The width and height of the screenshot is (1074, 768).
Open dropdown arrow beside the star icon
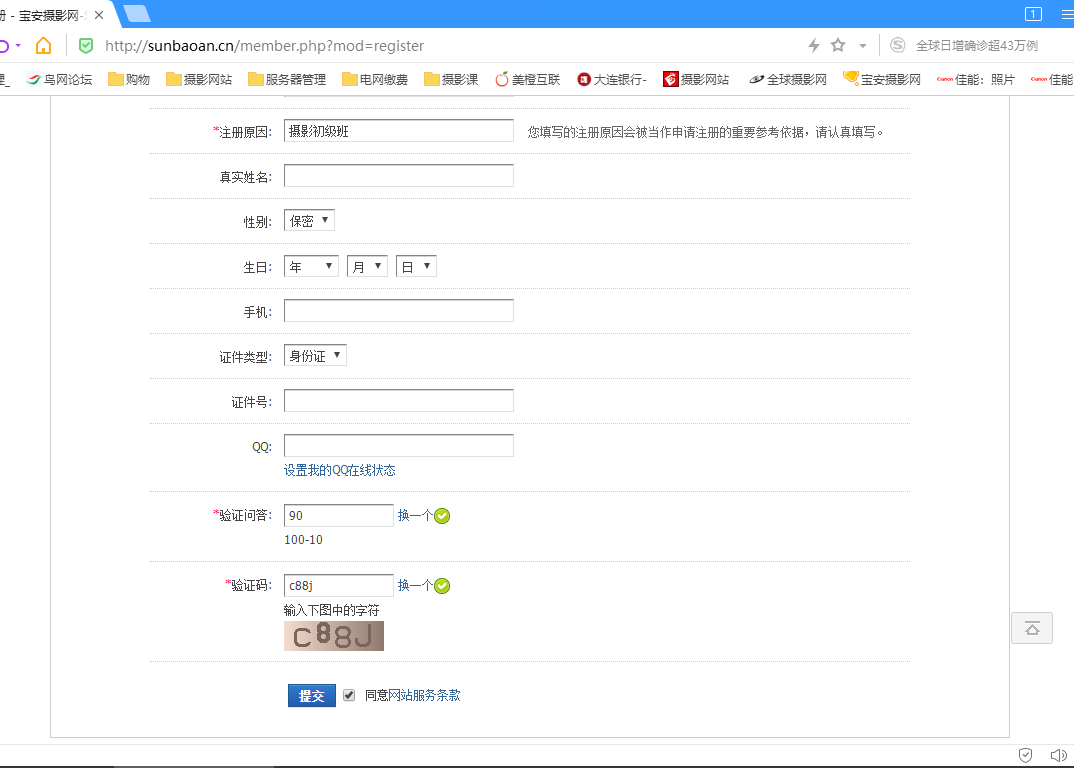click(x=862, y=46)
